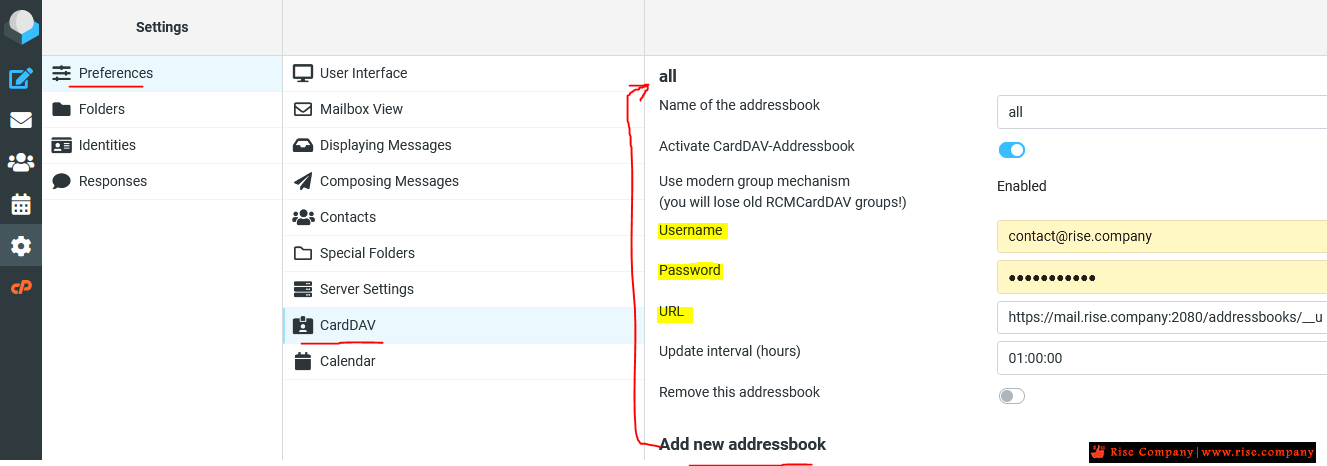Click the Update interval hours field
Screen dimensions: 1327x466
1162,358
